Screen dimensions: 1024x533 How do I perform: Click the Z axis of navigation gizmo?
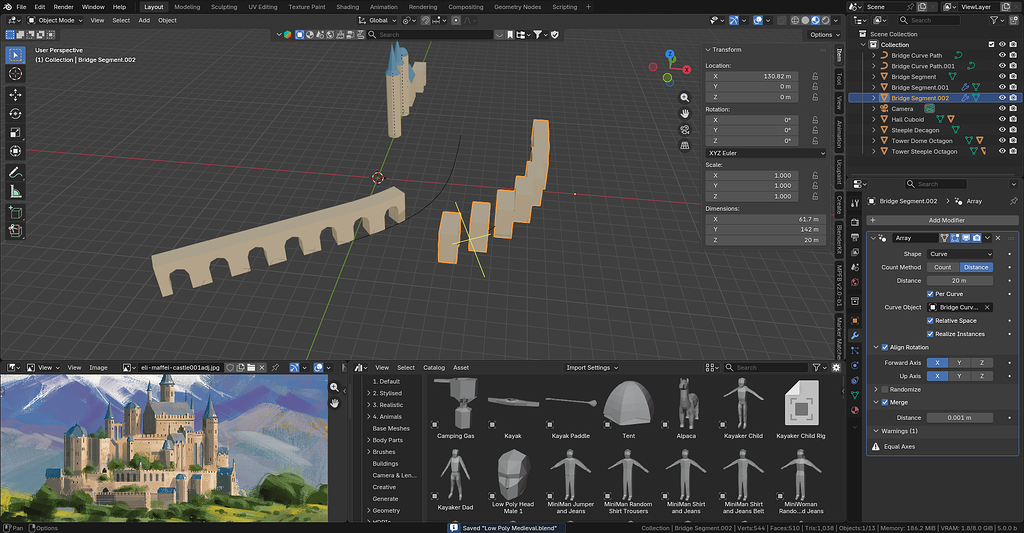(x=669, y=54)
